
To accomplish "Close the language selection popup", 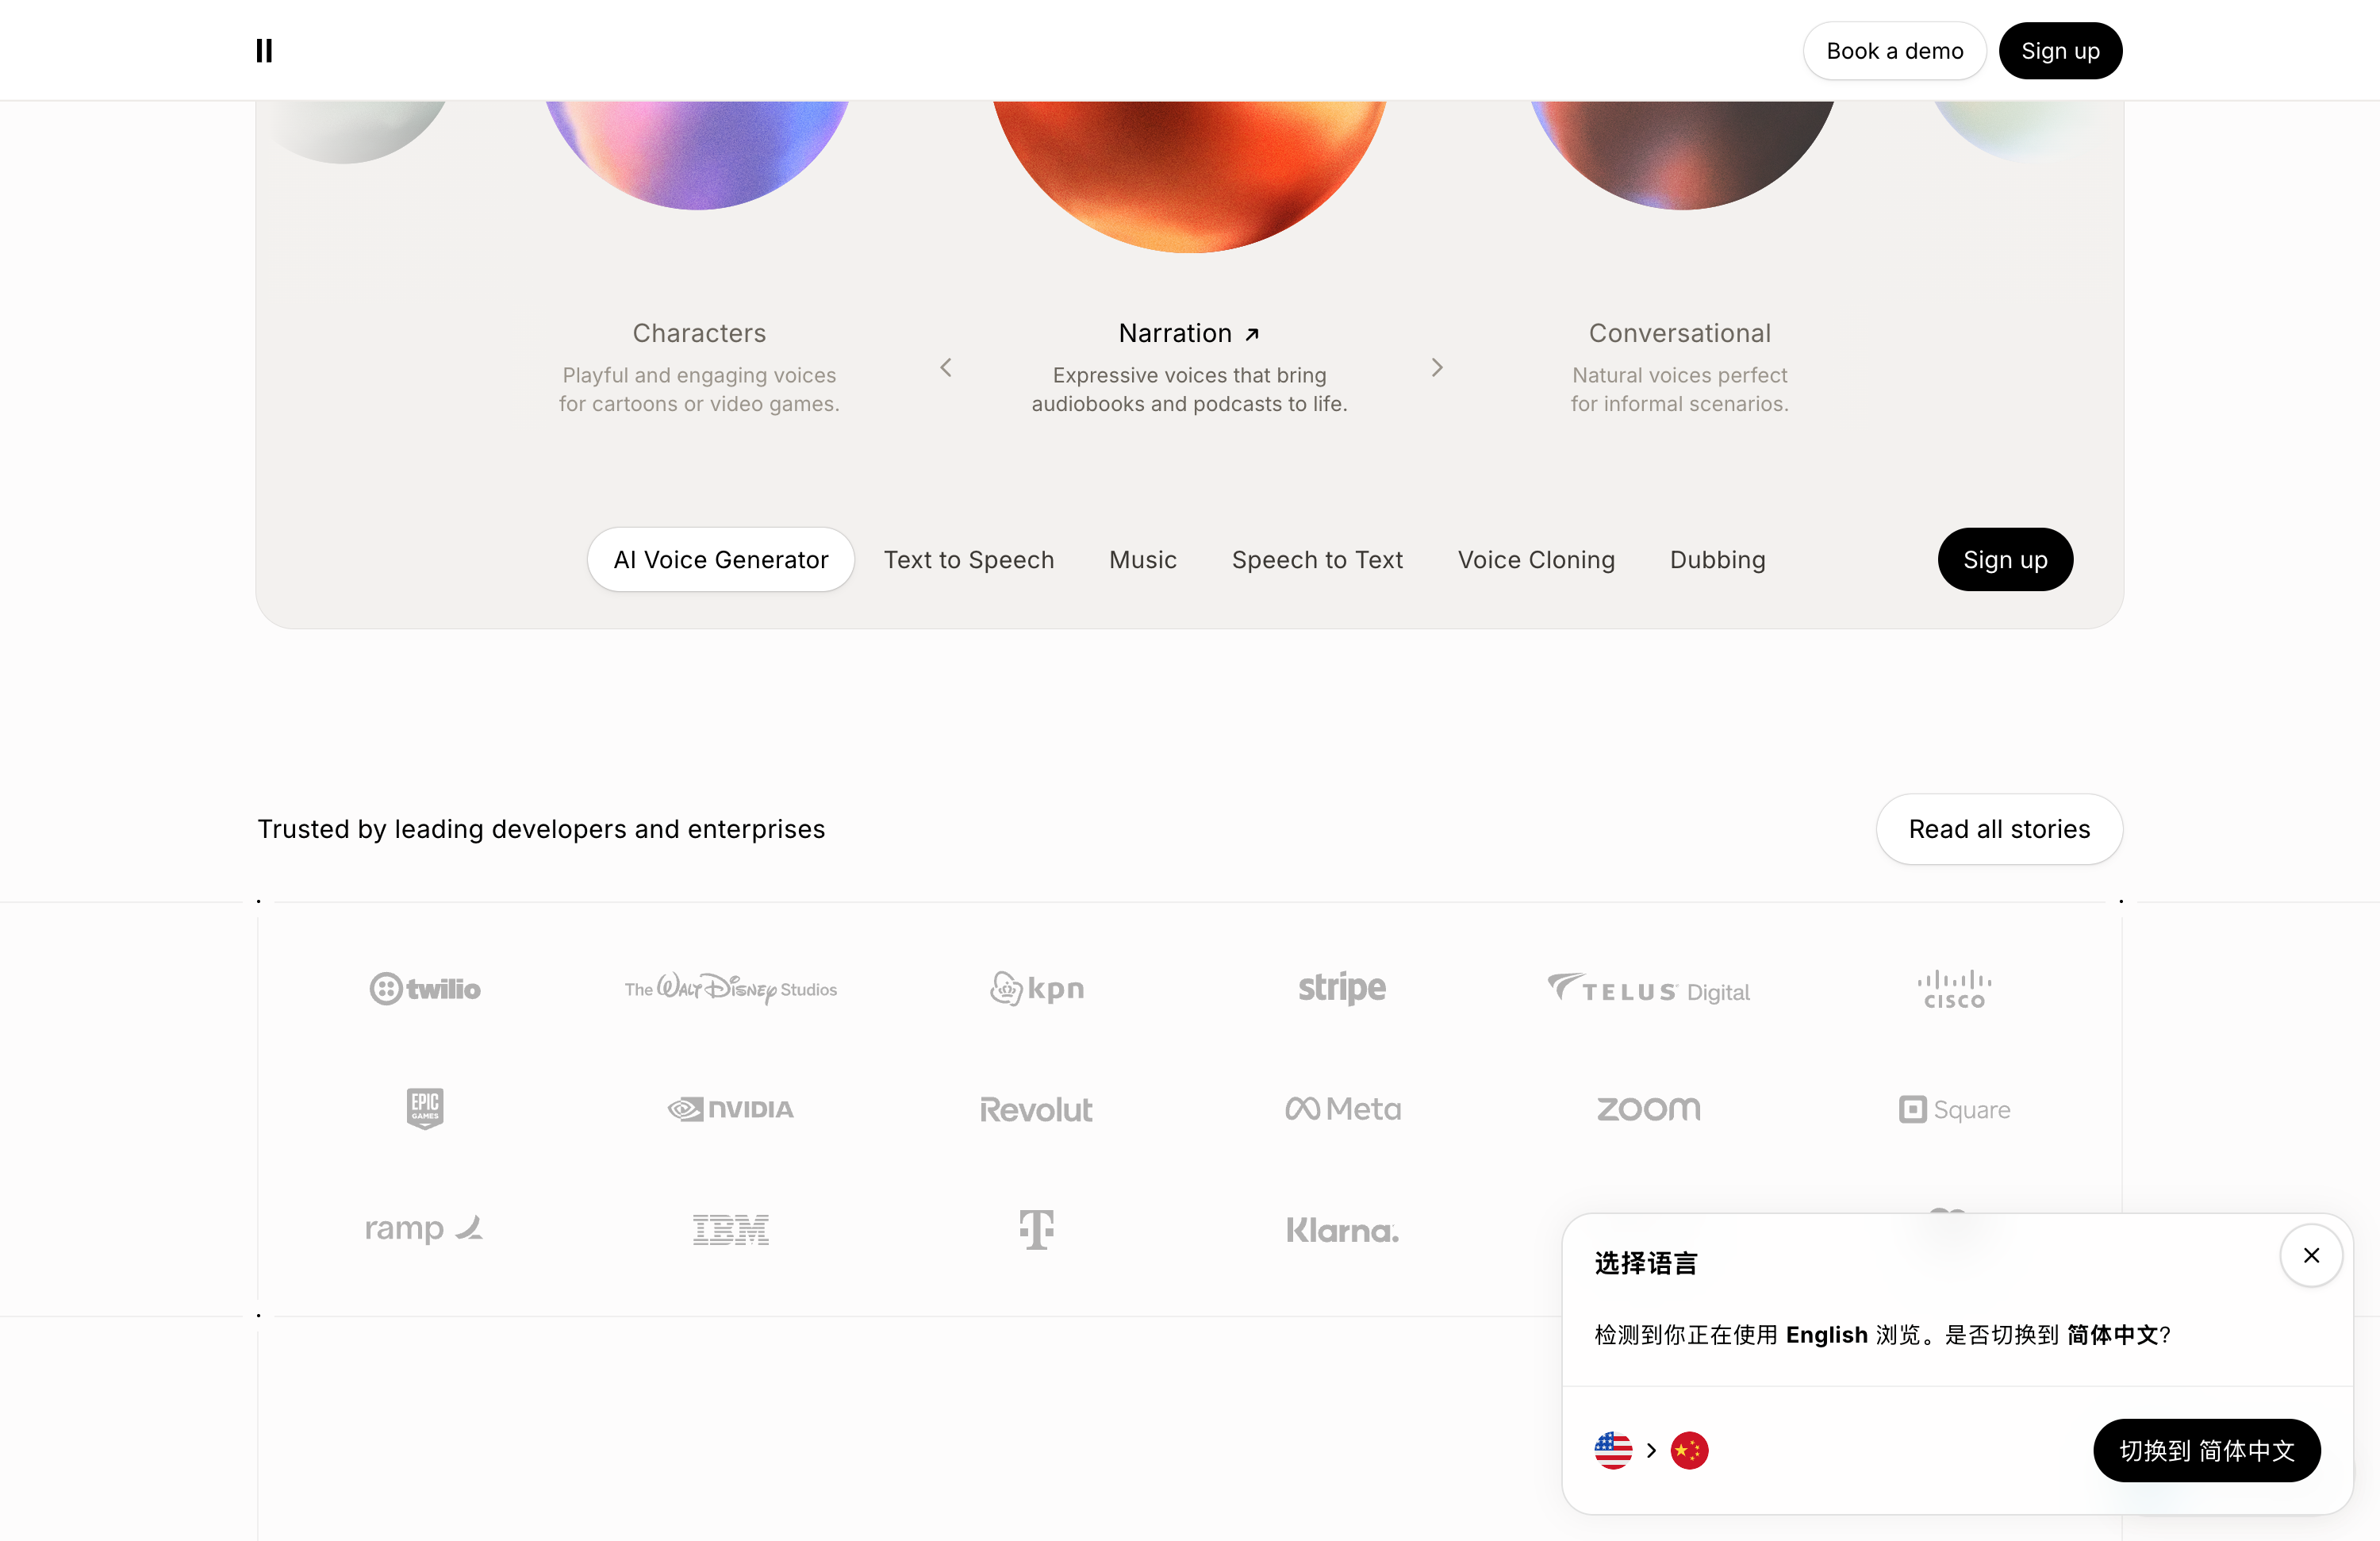I will [2311, 1255].
